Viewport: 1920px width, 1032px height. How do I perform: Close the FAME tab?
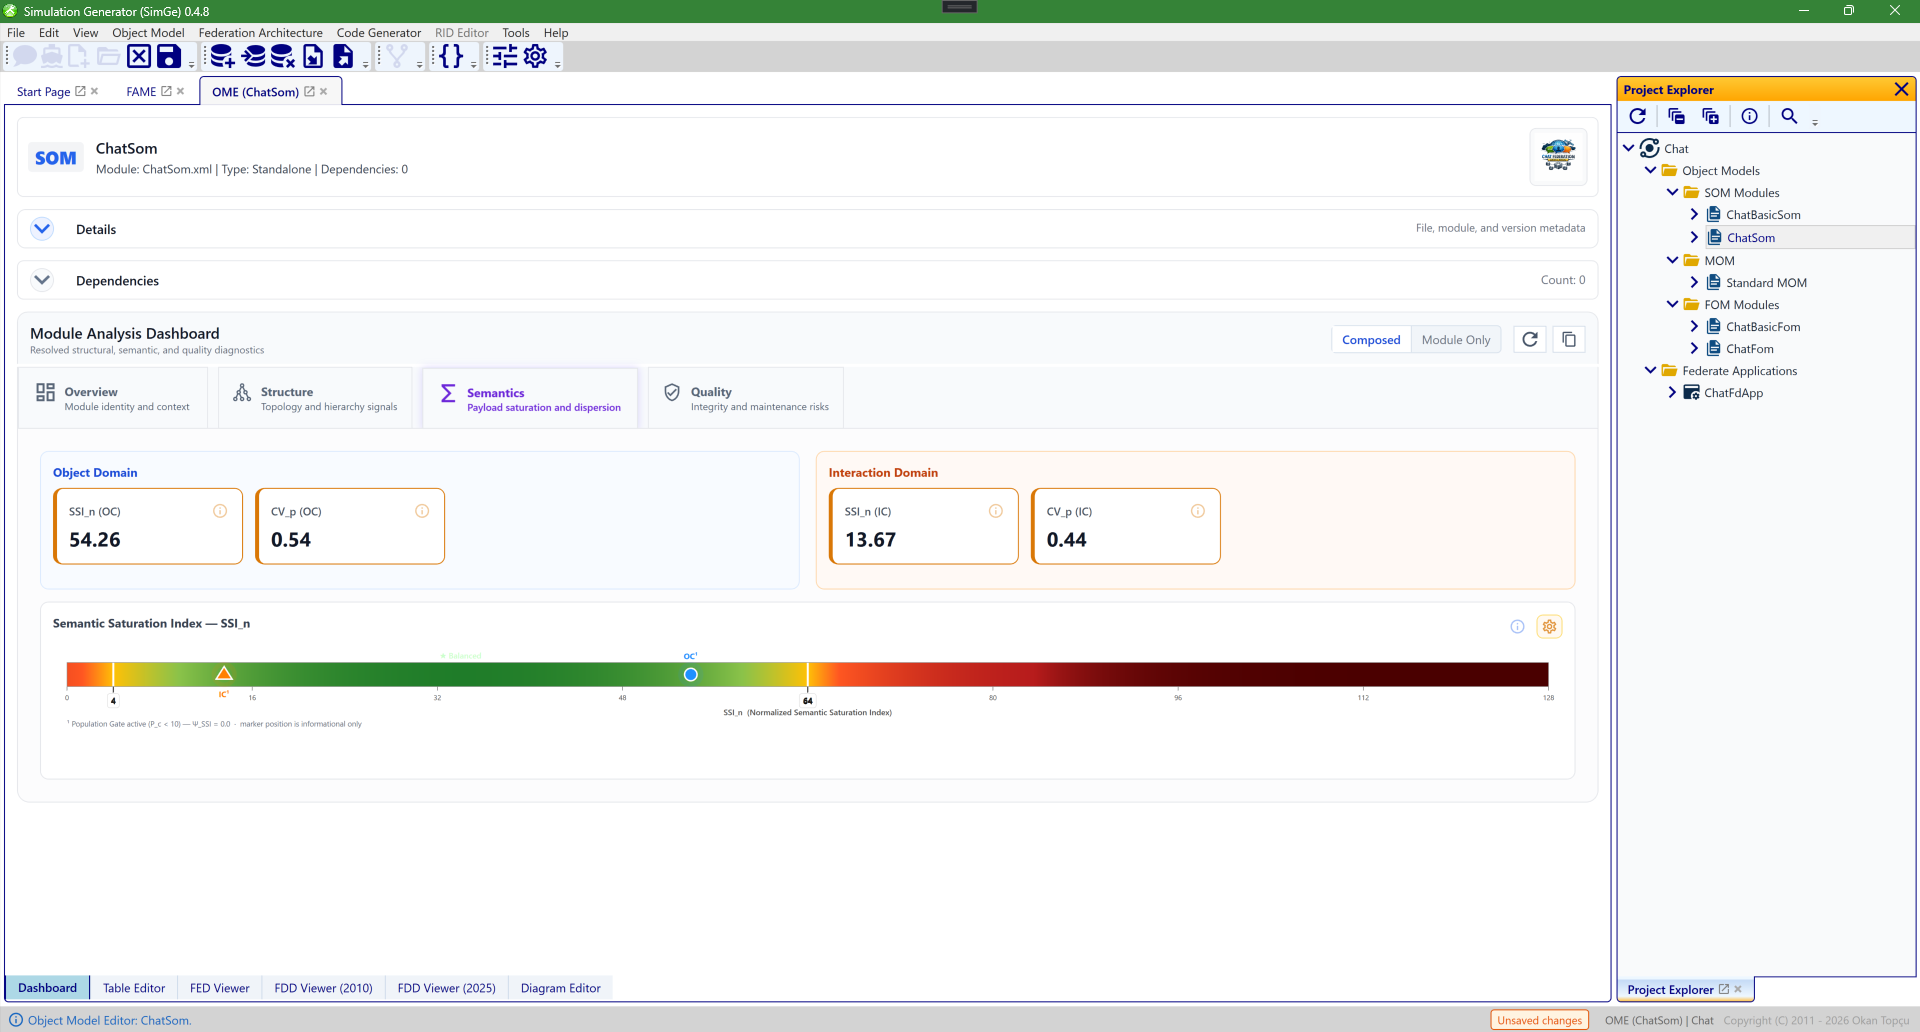tap(181, 91)
